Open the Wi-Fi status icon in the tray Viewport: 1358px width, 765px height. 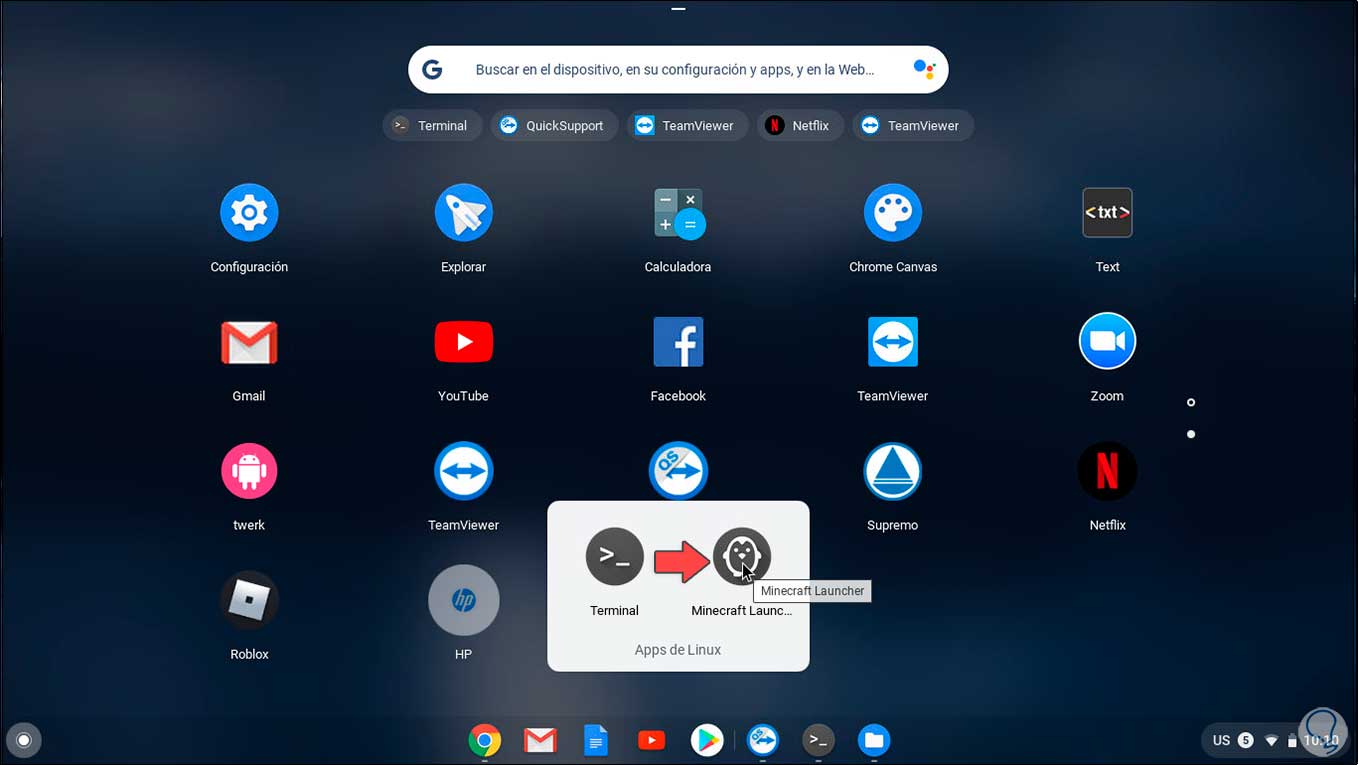tap(1271, 741)
